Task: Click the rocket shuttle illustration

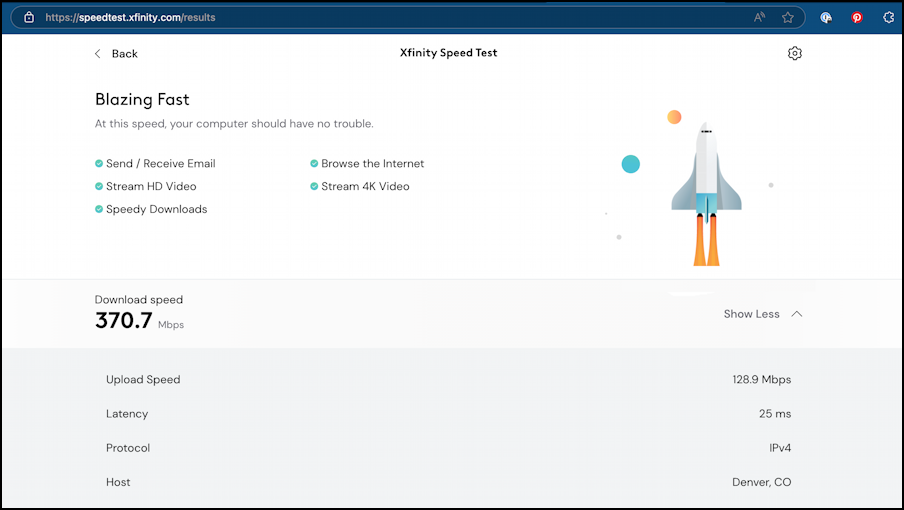Action: click(706, 194)
